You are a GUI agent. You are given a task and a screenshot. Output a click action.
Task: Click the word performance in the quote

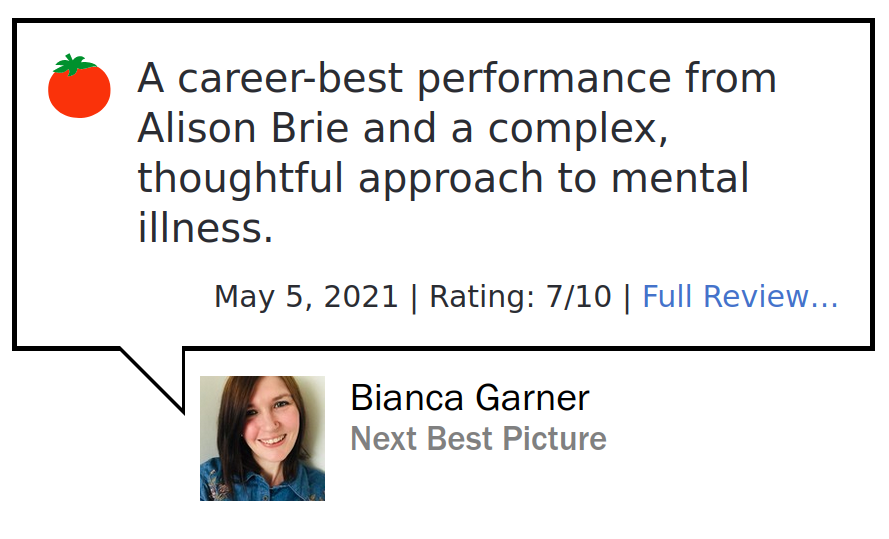coord(544,80)
